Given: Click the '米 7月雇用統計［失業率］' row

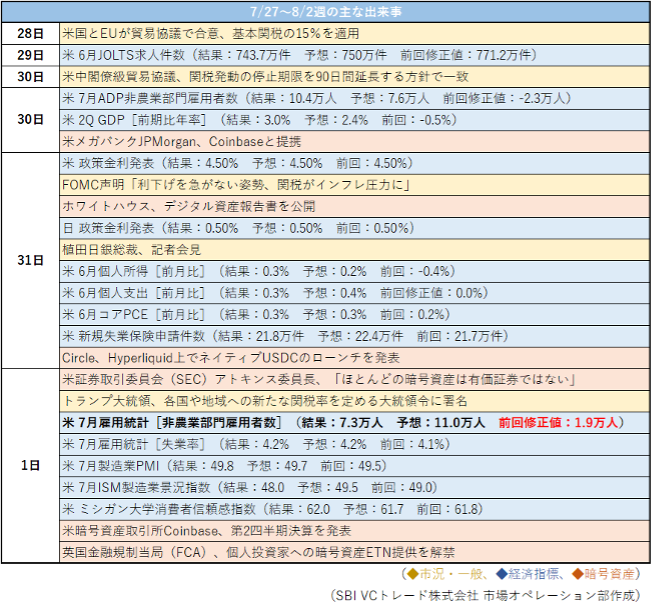Looking at the screenshot, I should (x=355, y=444).
